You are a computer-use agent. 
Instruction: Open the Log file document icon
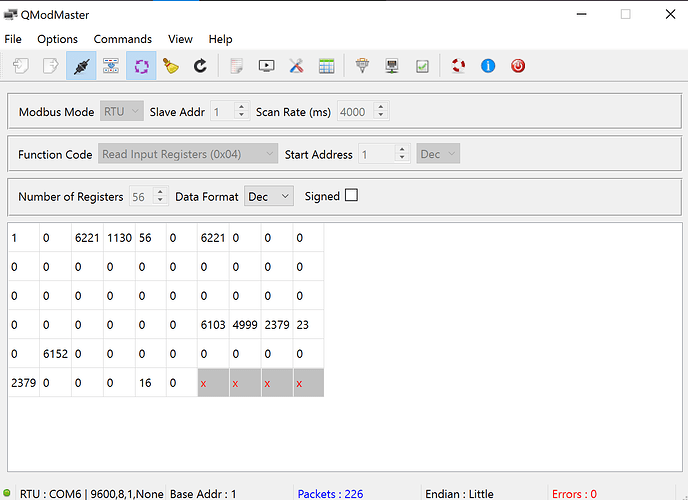click(x=236, y=66)
